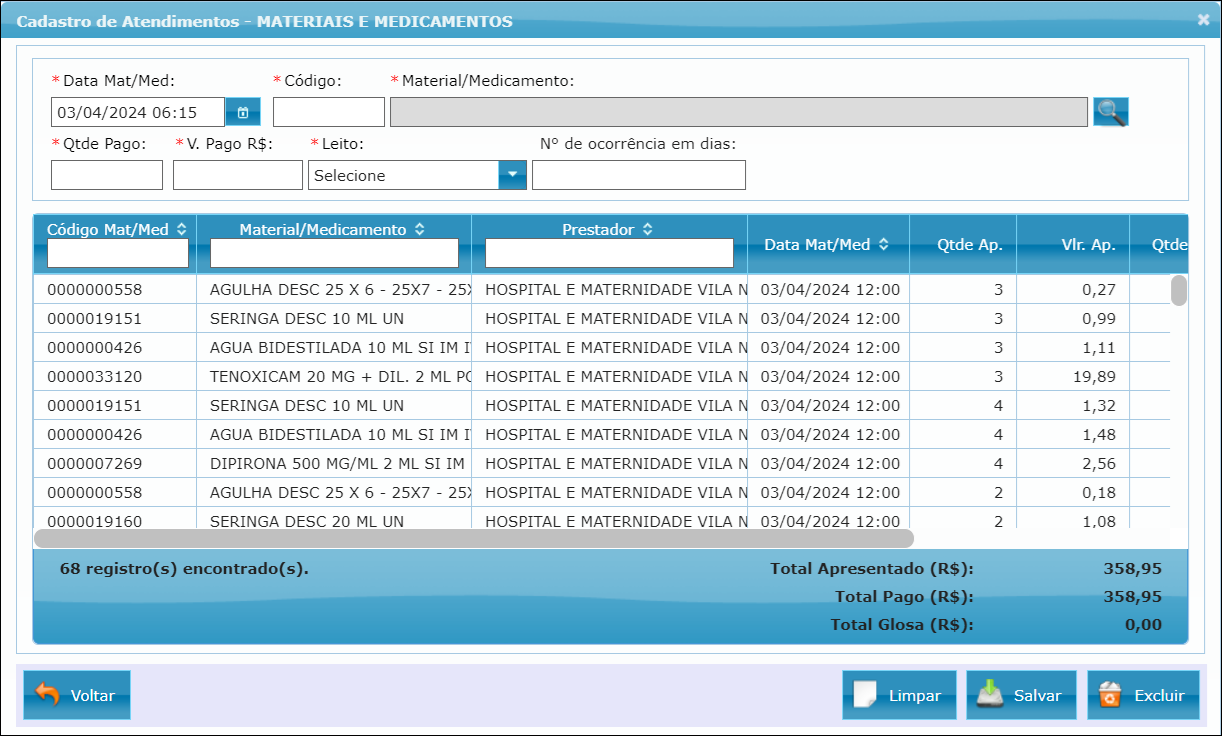This screenshot has width=1222, height=736.
Task: Sort by Material/Medicamento column arrows
Action: coord(419,229)
